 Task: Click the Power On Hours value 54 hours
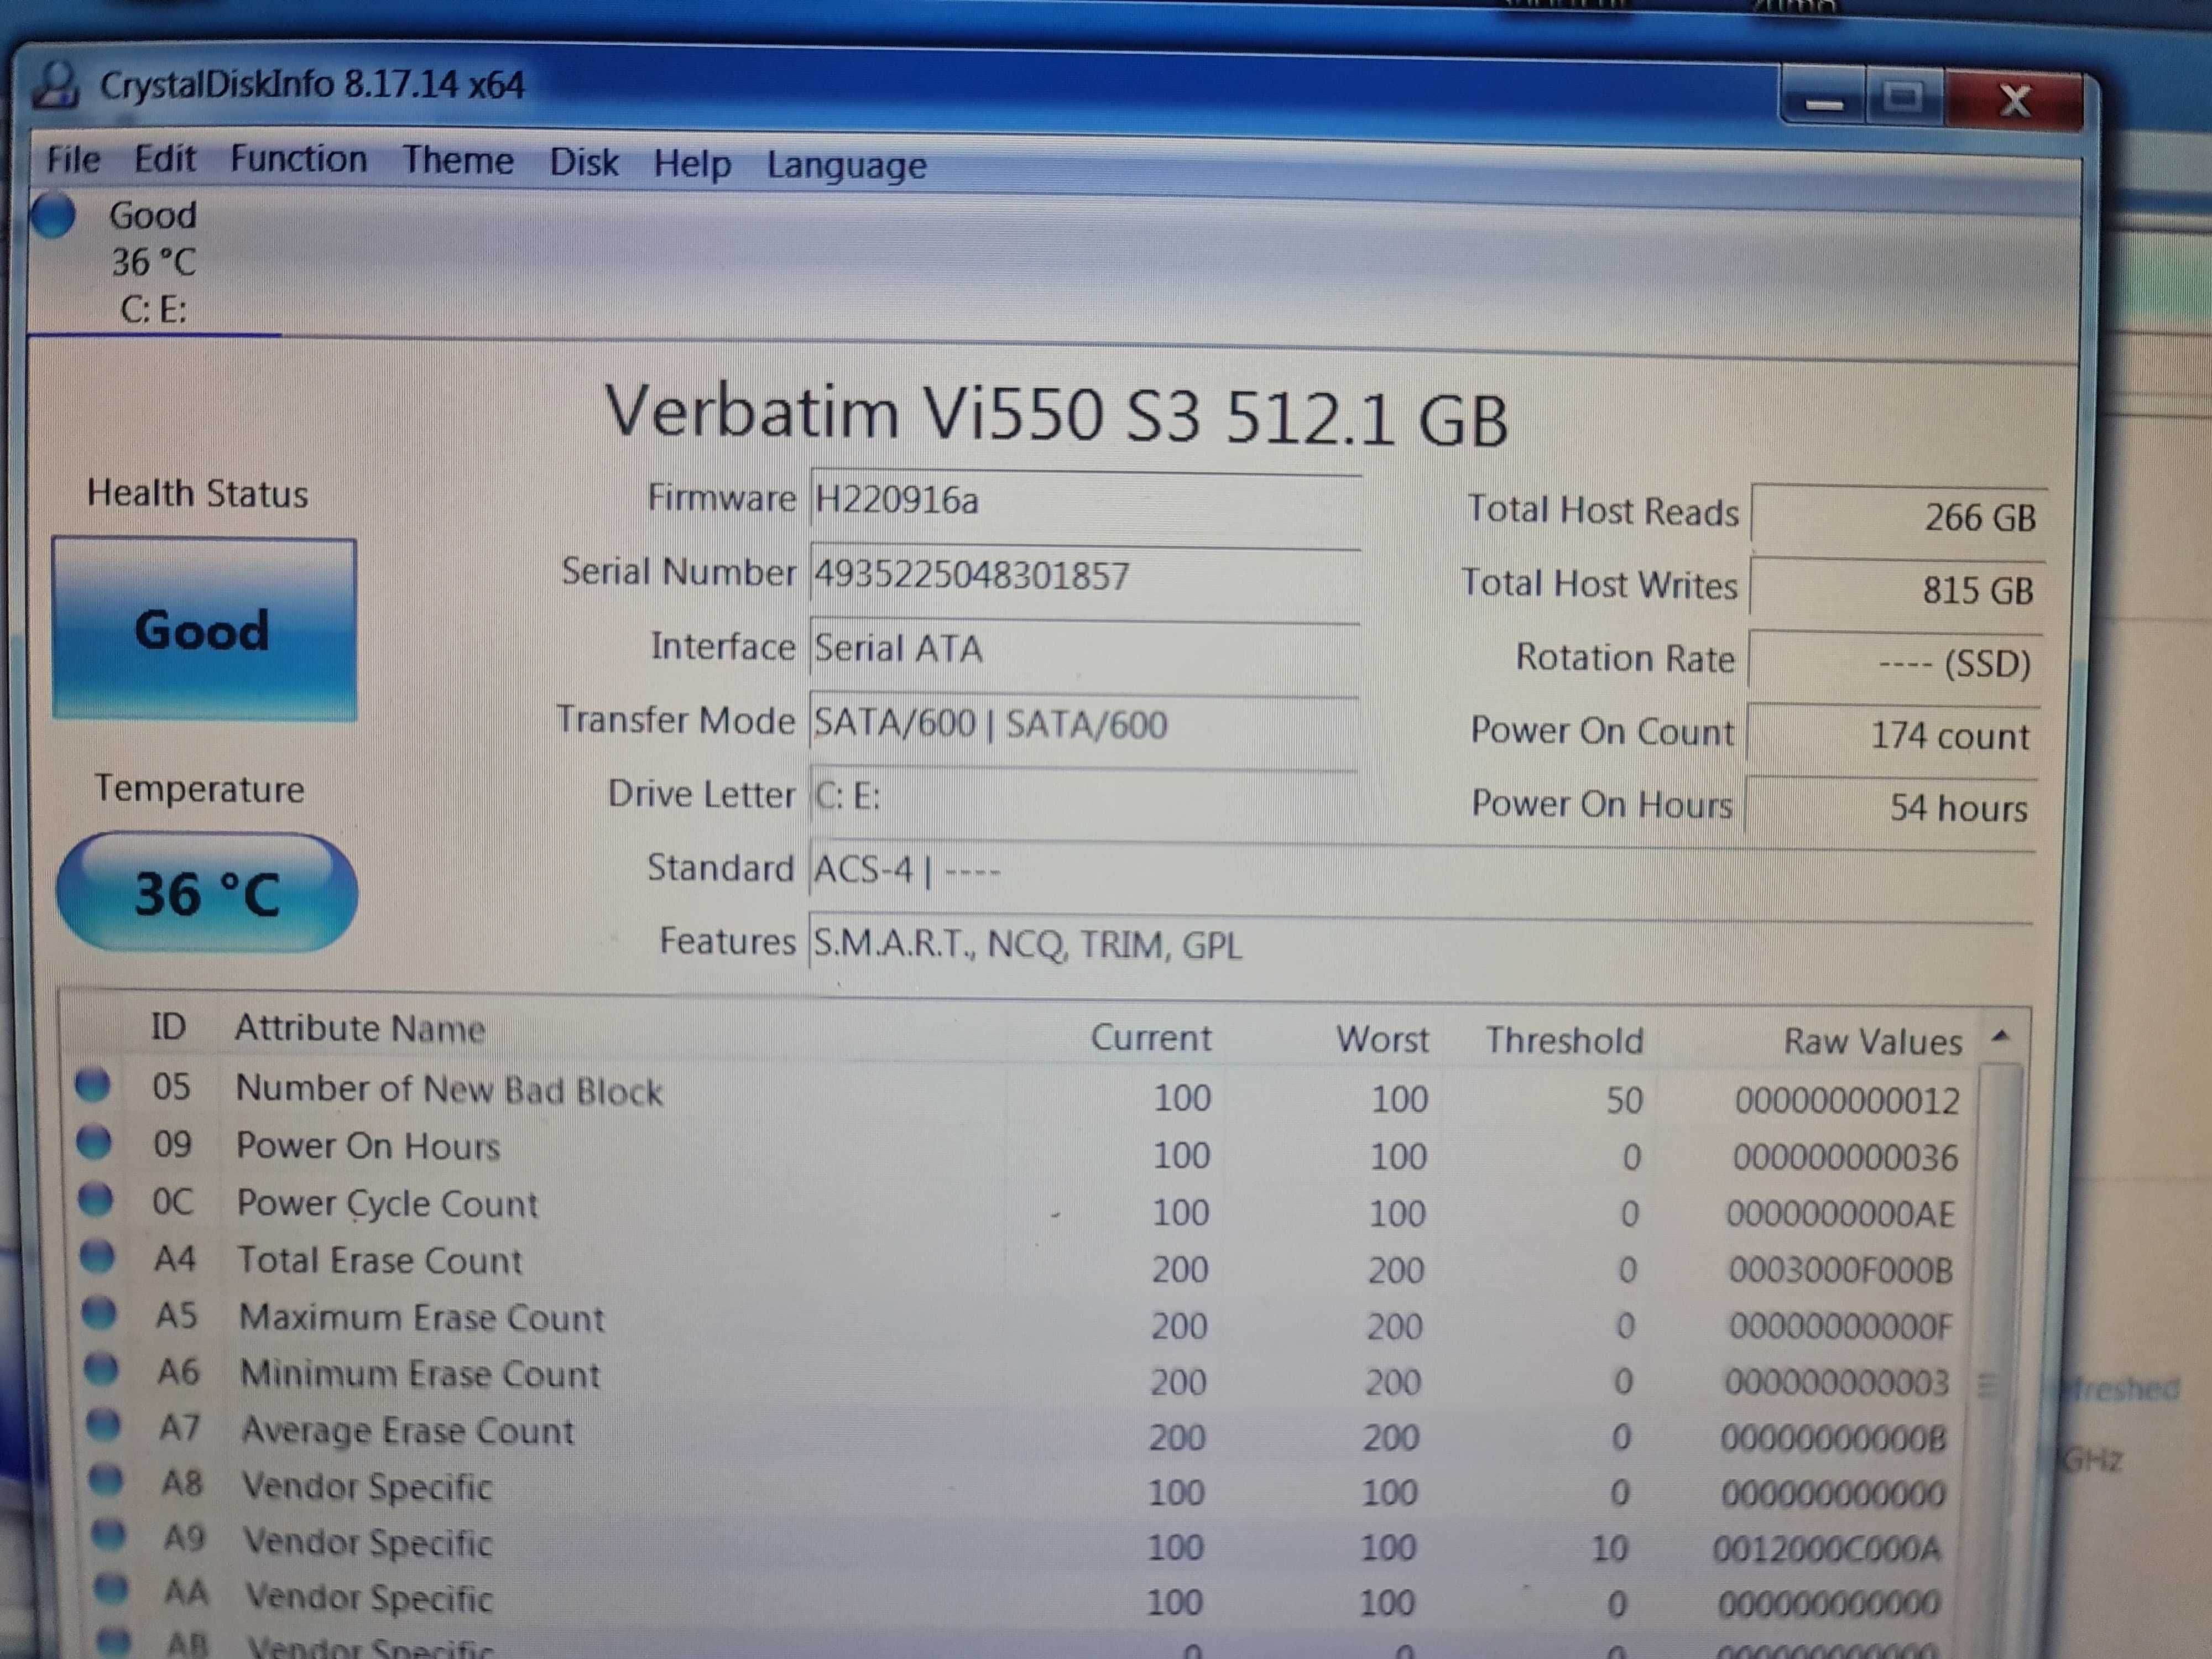[1891, 807]
